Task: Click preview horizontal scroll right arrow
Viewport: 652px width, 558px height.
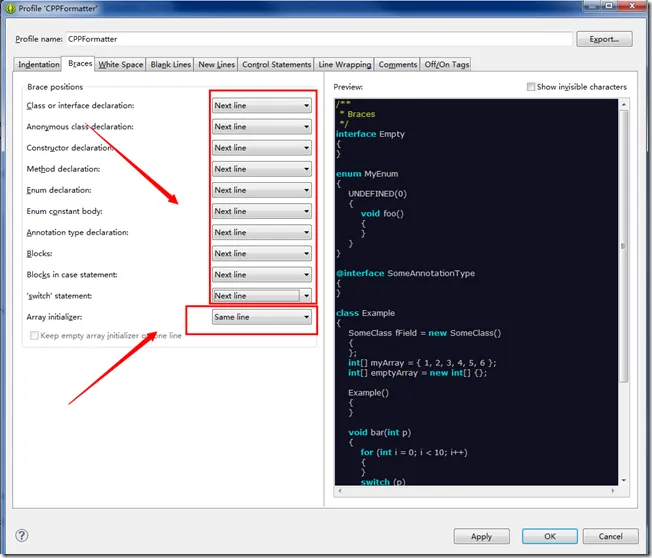Action: (x=612, y=491)
